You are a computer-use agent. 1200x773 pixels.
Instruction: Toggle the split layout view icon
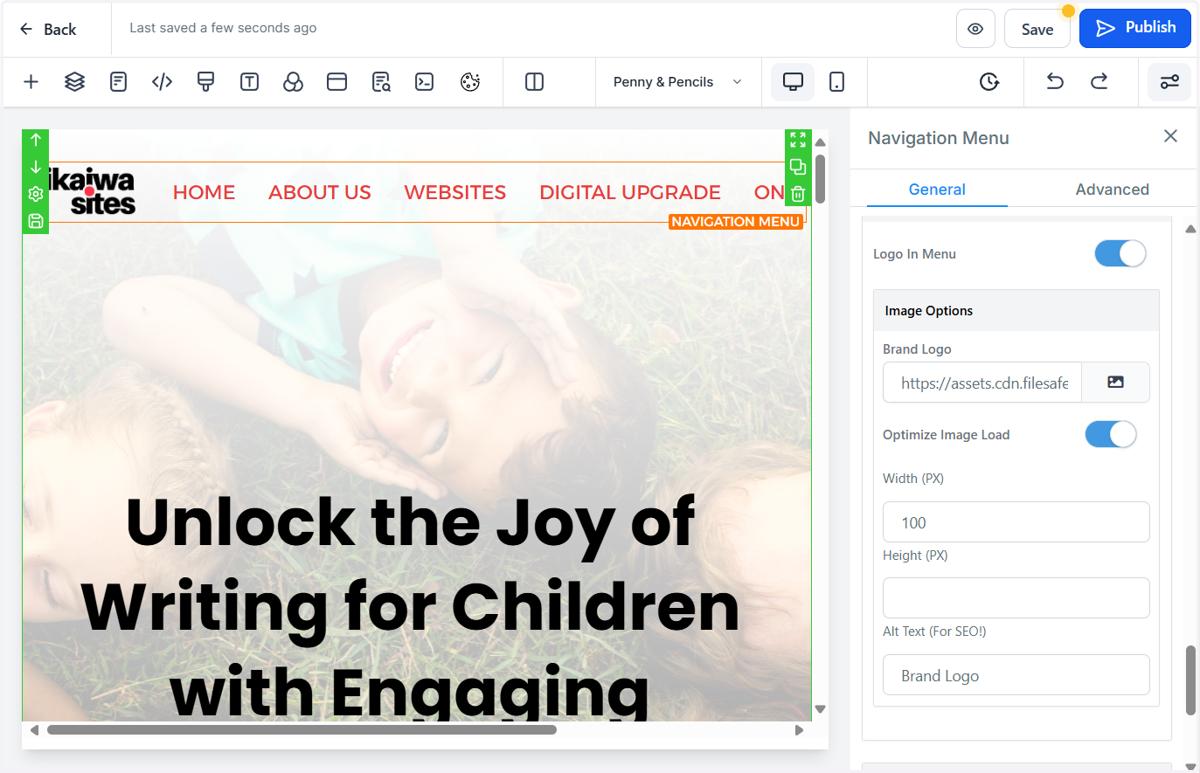(535, 82)
